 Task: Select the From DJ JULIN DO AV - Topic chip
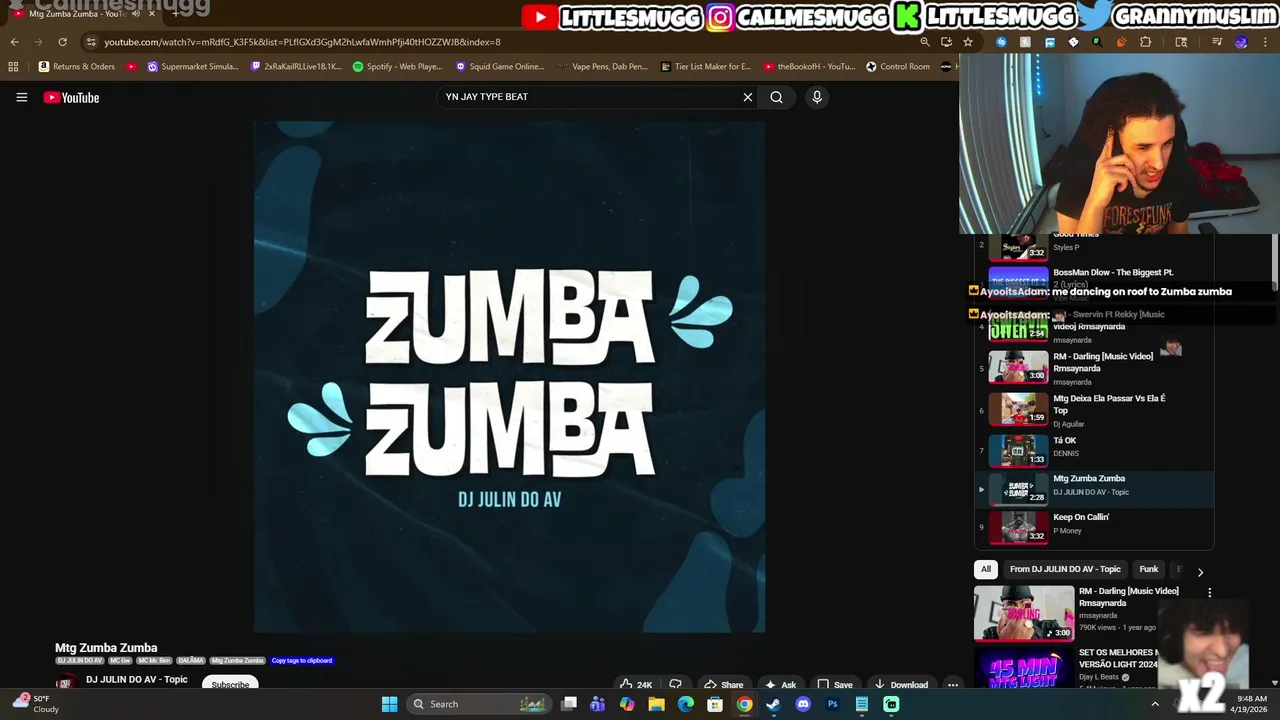tap(1065, 569)
